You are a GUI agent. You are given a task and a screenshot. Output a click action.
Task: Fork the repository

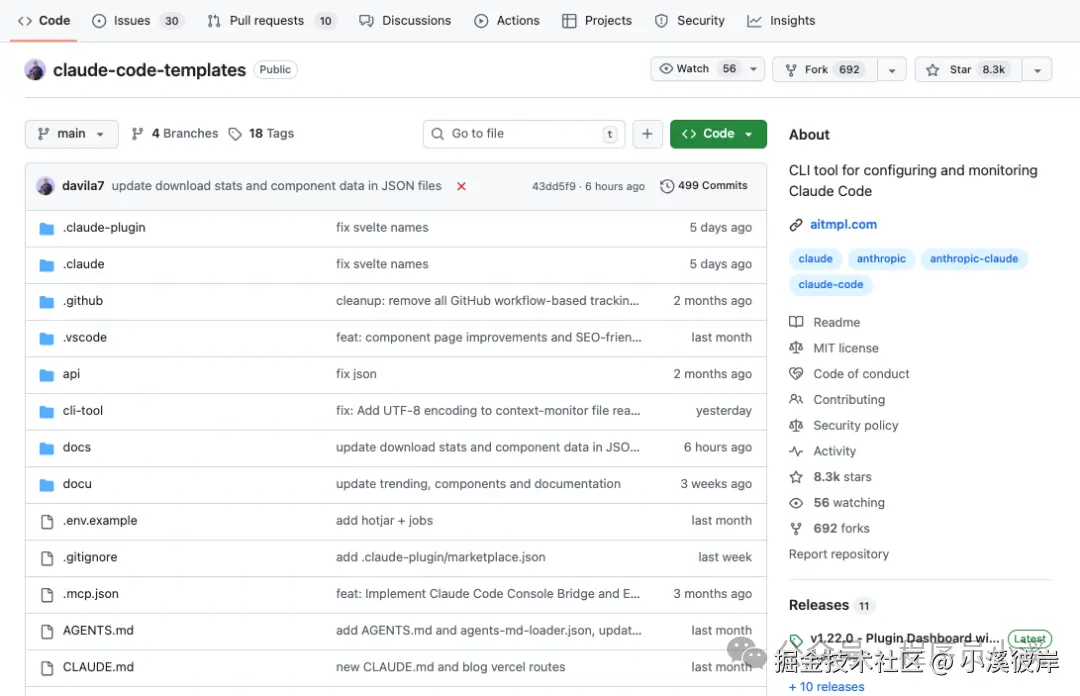click(825, 70)
